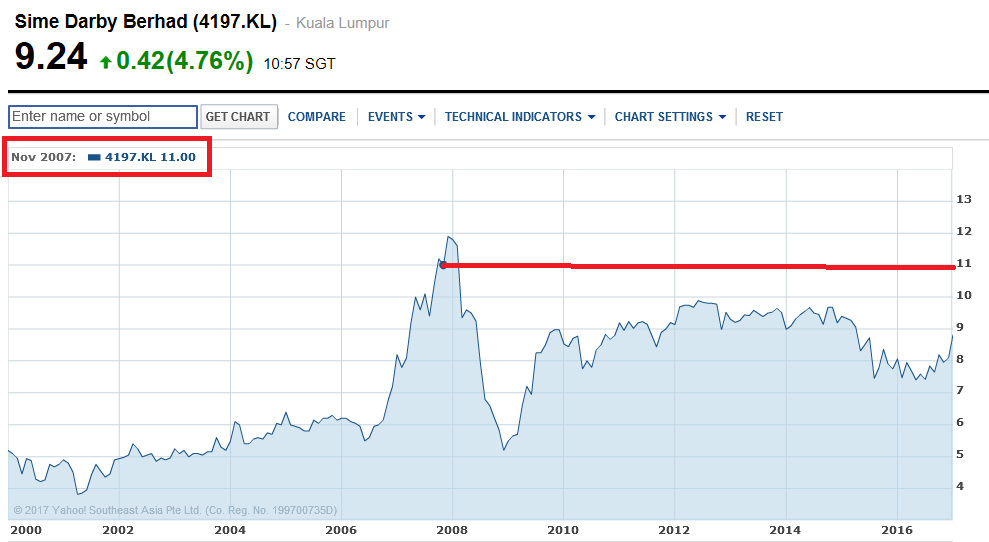Click the 0.42(4.76%) change value
Viewport: 989px width, 542px height.
[185, 61]
